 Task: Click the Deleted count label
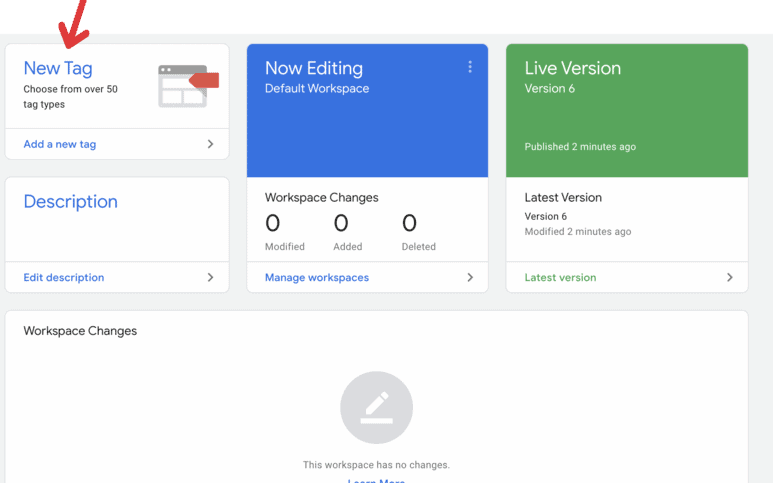[419, 246]
